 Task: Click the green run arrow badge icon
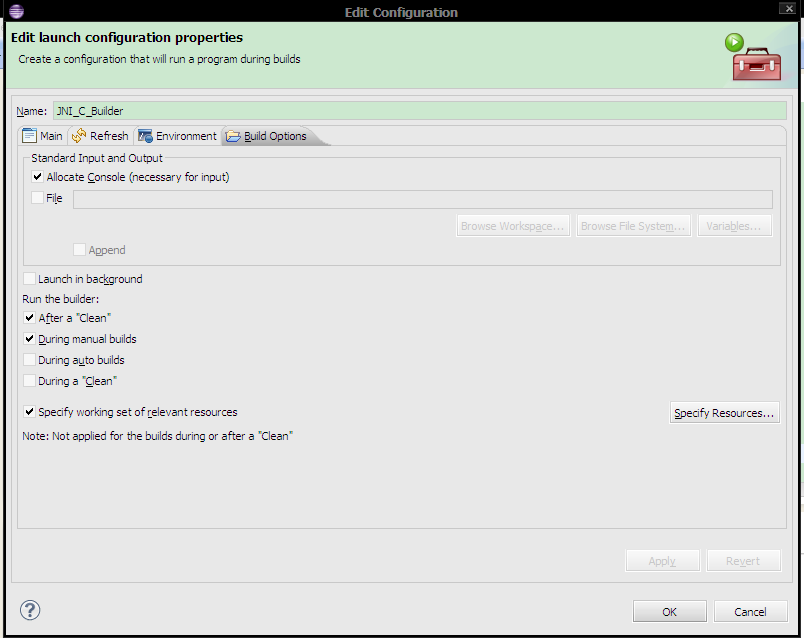[734, 42]
